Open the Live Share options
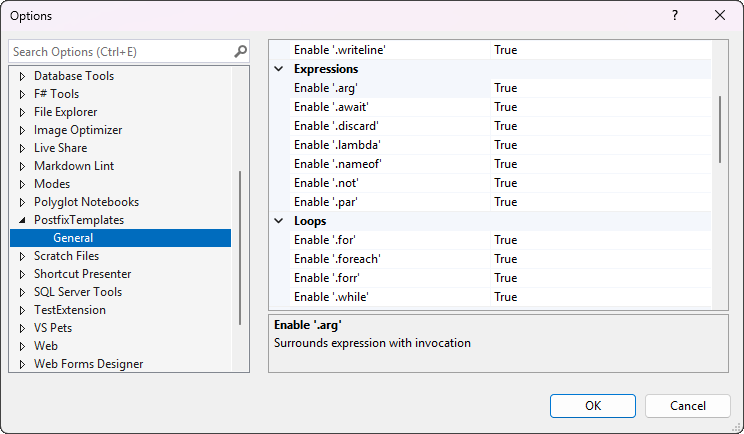744x434 pixels. coord(60,148)
